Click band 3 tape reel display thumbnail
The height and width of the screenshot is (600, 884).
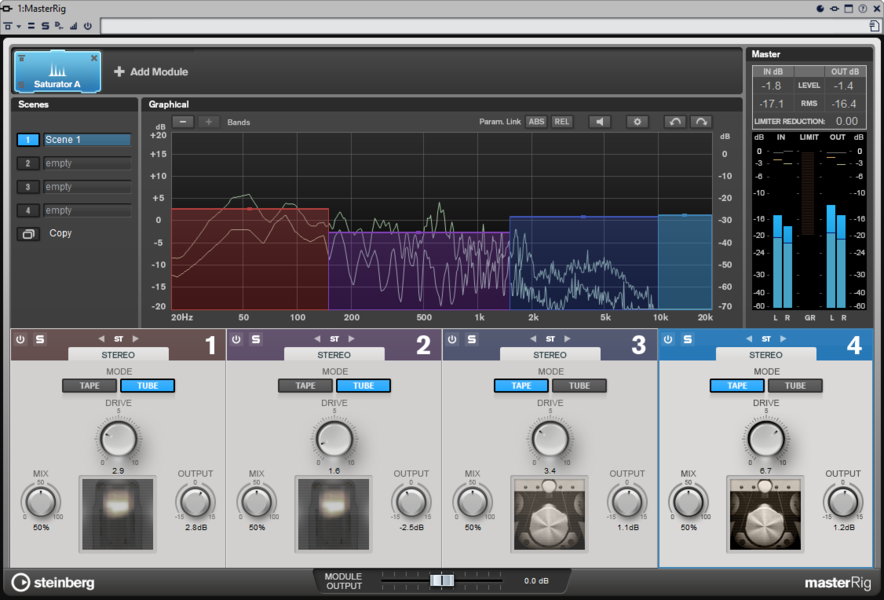tap(550, 514)
